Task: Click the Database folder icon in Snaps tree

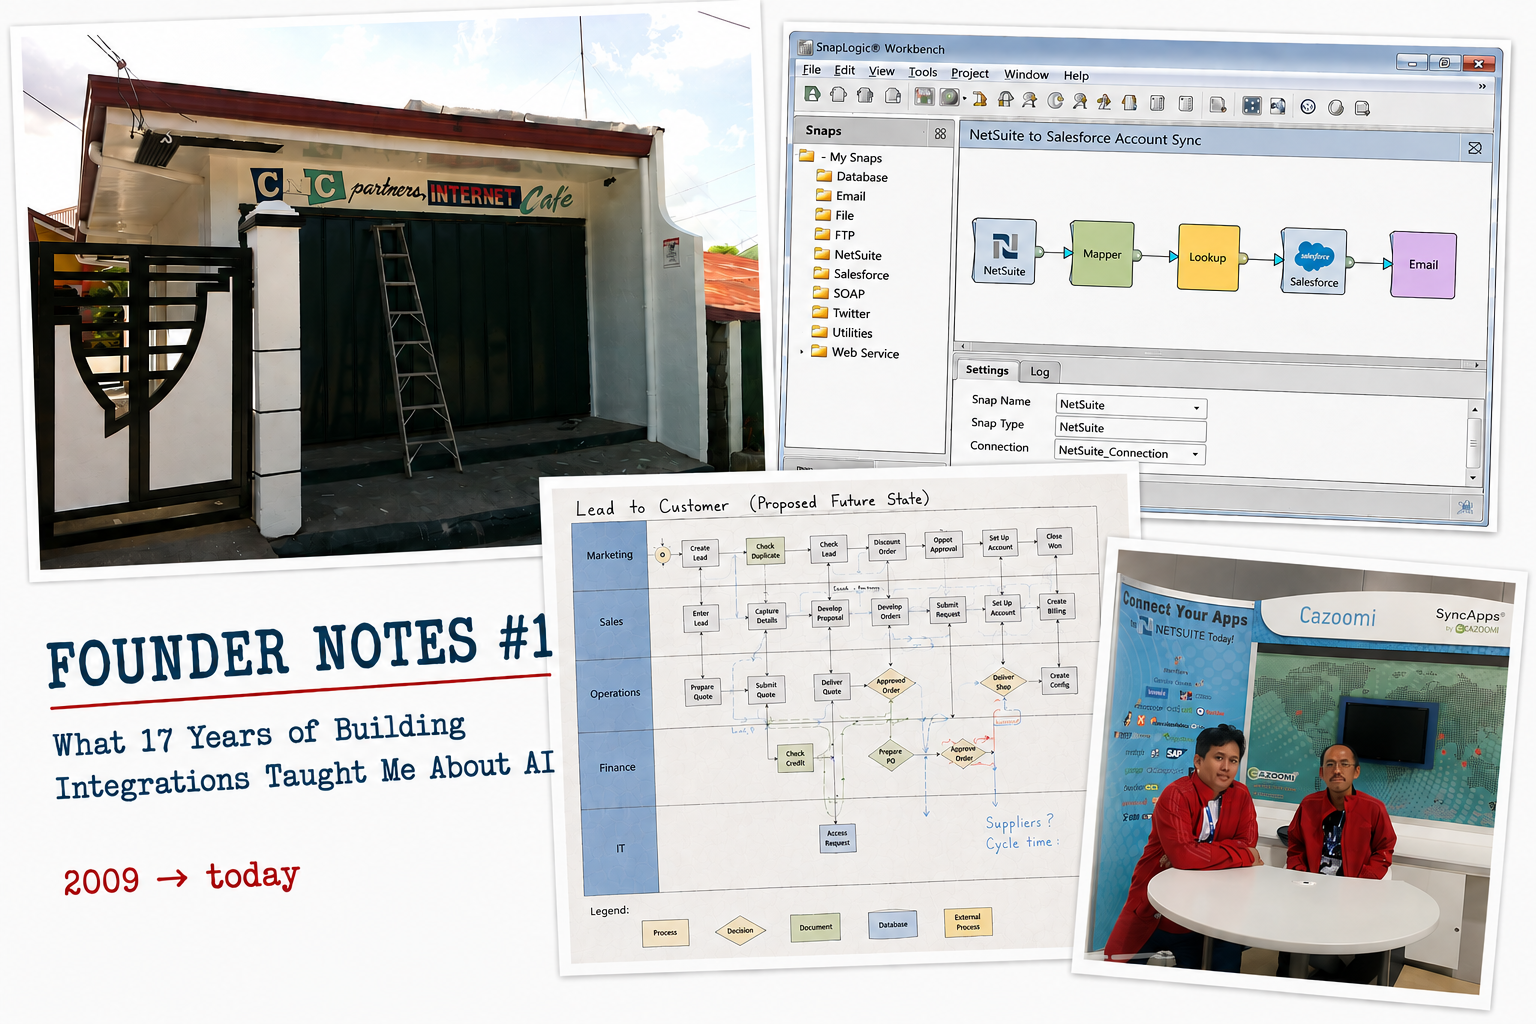Action: [x=824, y=176]
